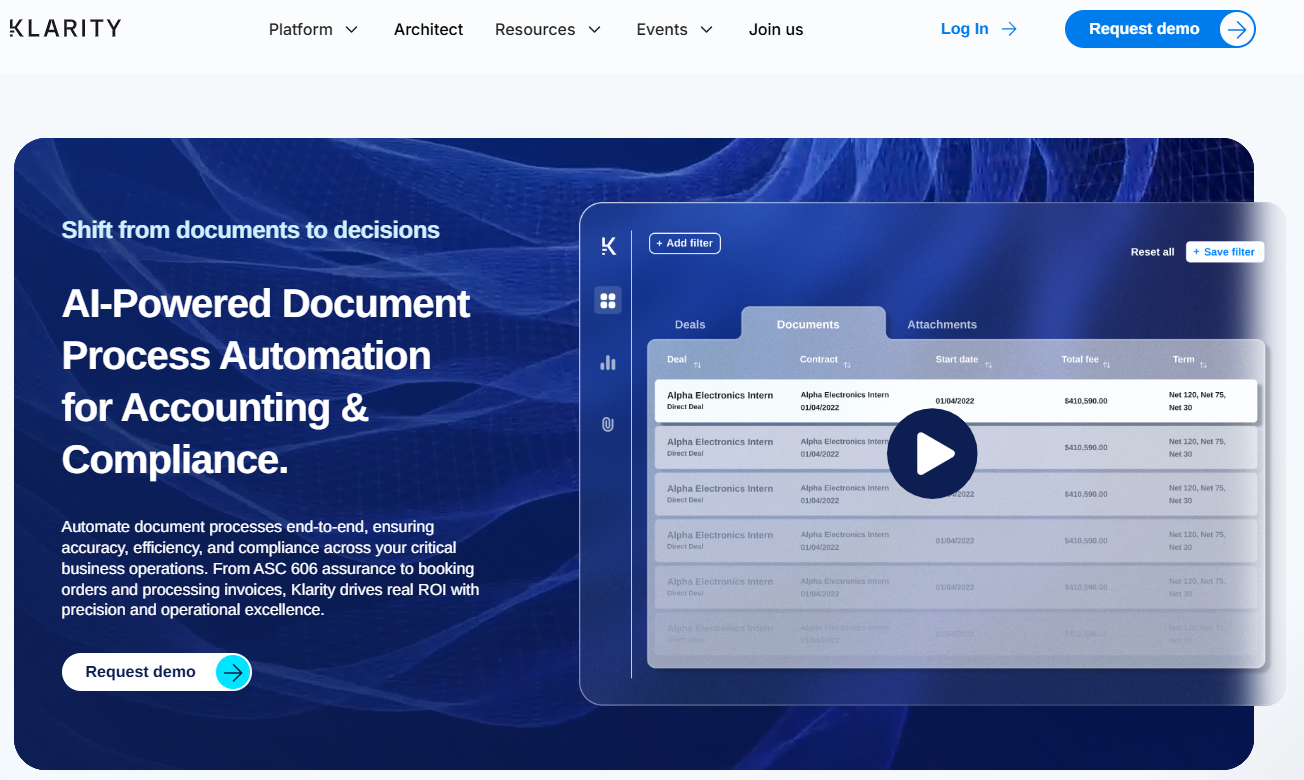
Task: Click the arrow icon inside Request demo button
Action: pyautogui.click(x=1235, y=29)
